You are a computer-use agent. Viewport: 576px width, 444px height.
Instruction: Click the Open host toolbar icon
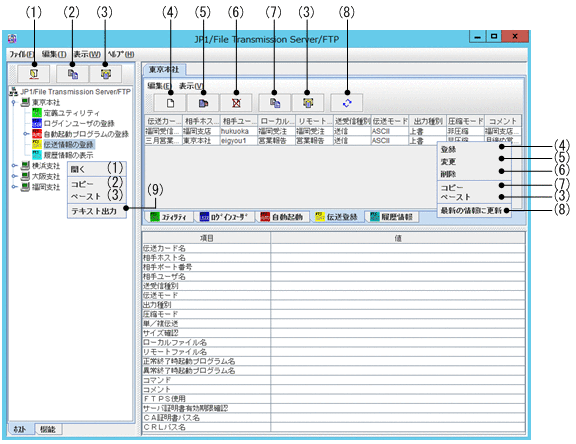(34, 74)
